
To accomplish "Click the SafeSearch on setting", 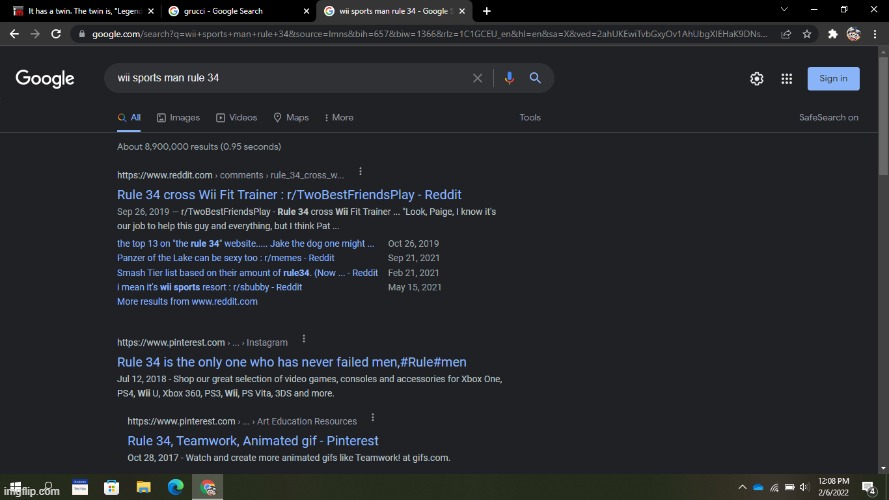I will click(x=828, y=117).
